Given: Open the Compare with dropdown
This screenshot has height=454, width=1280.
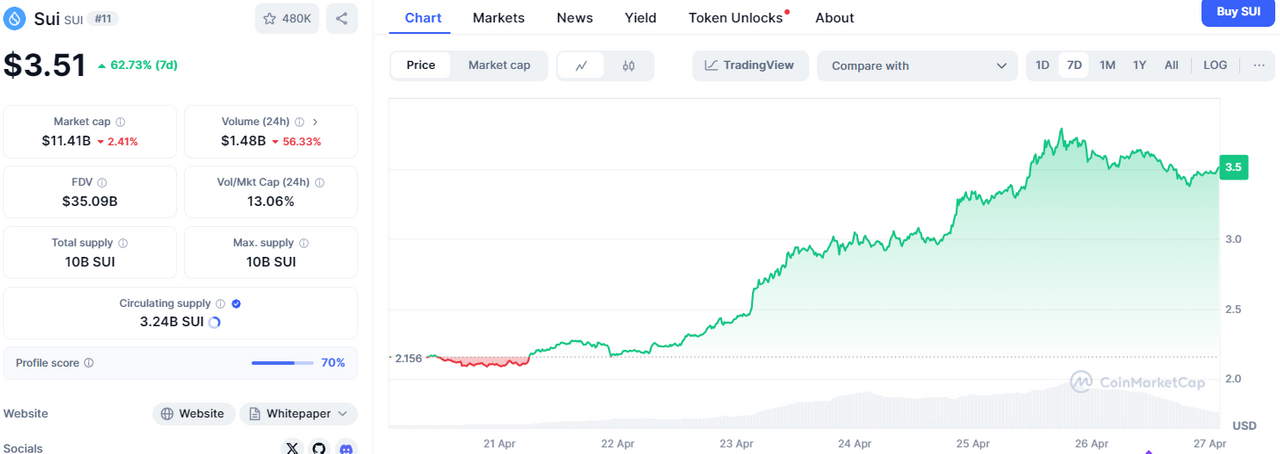Looking at the screenshot, I should coord(917,66).
